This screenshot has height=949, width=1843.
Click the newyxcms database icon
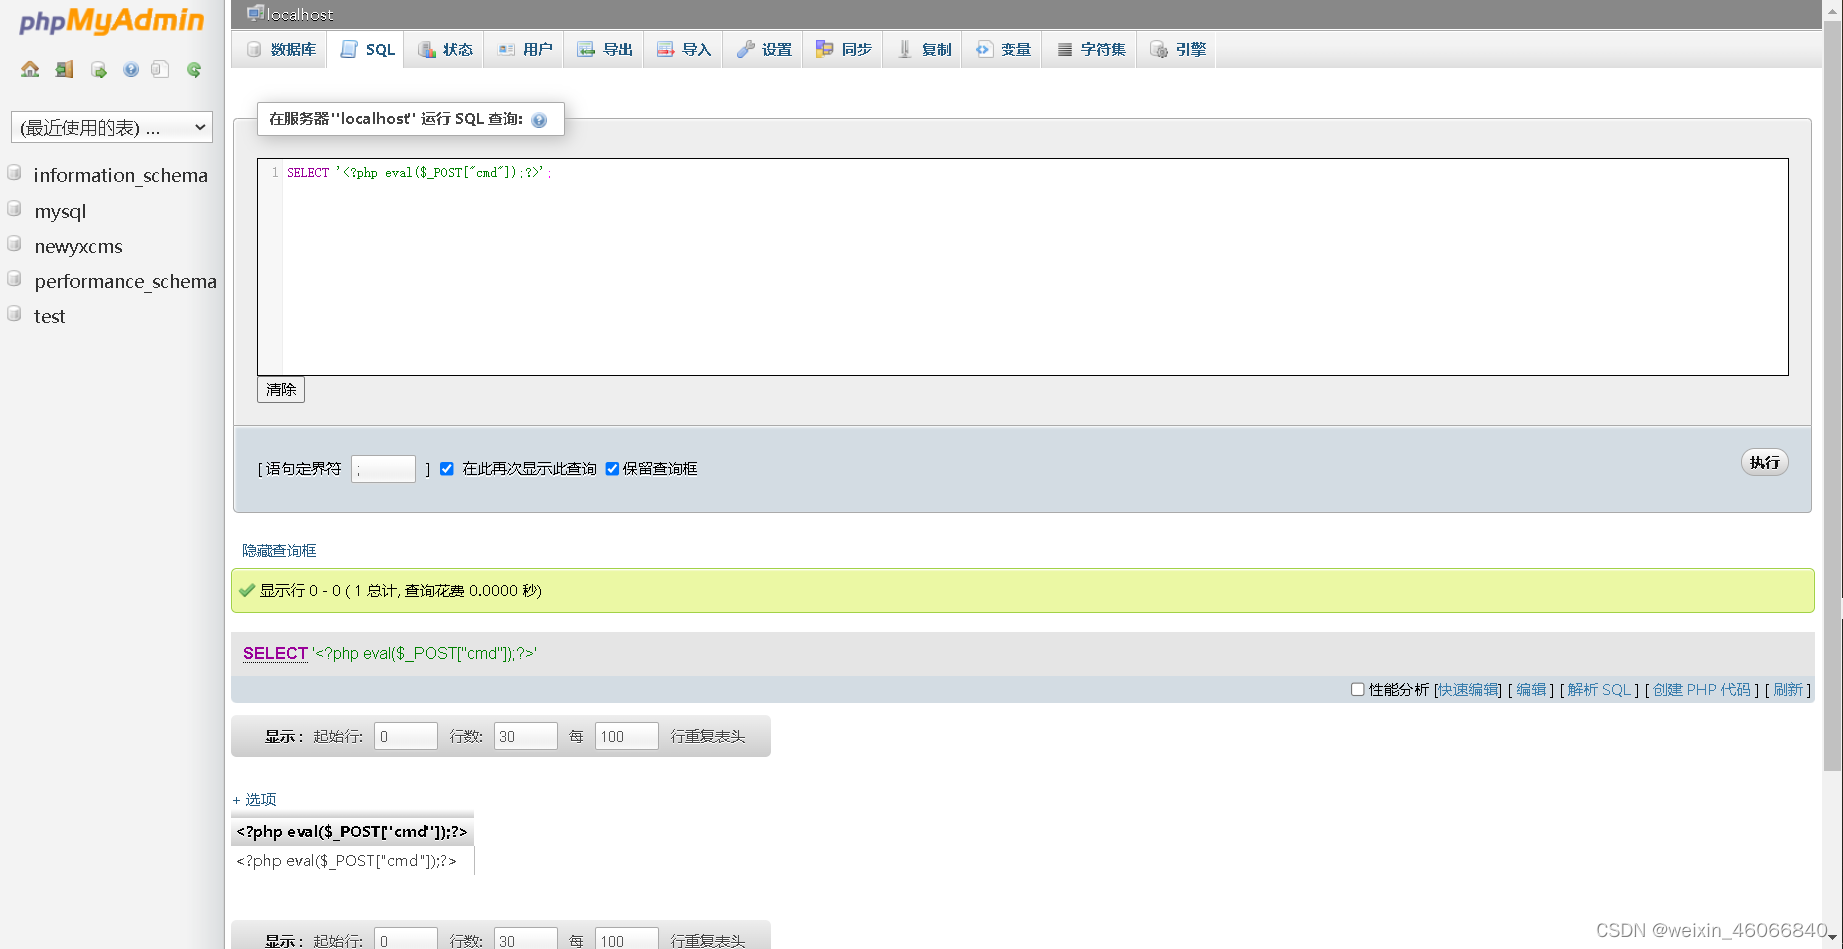pos(14,244)
